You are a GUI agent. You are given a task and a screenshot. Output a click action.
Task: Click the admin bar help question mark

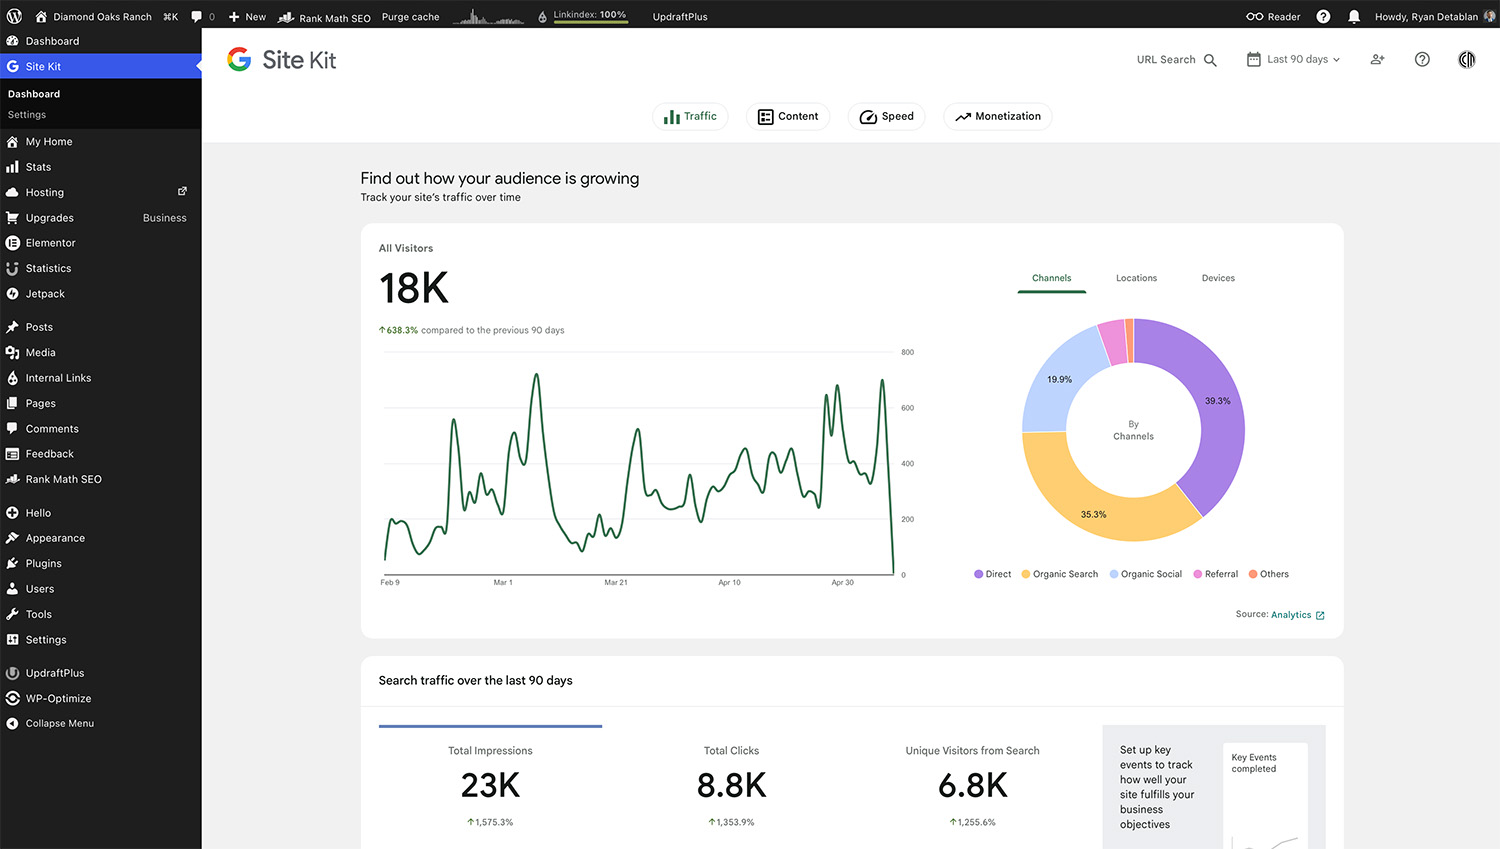[x=1323, y=16]
